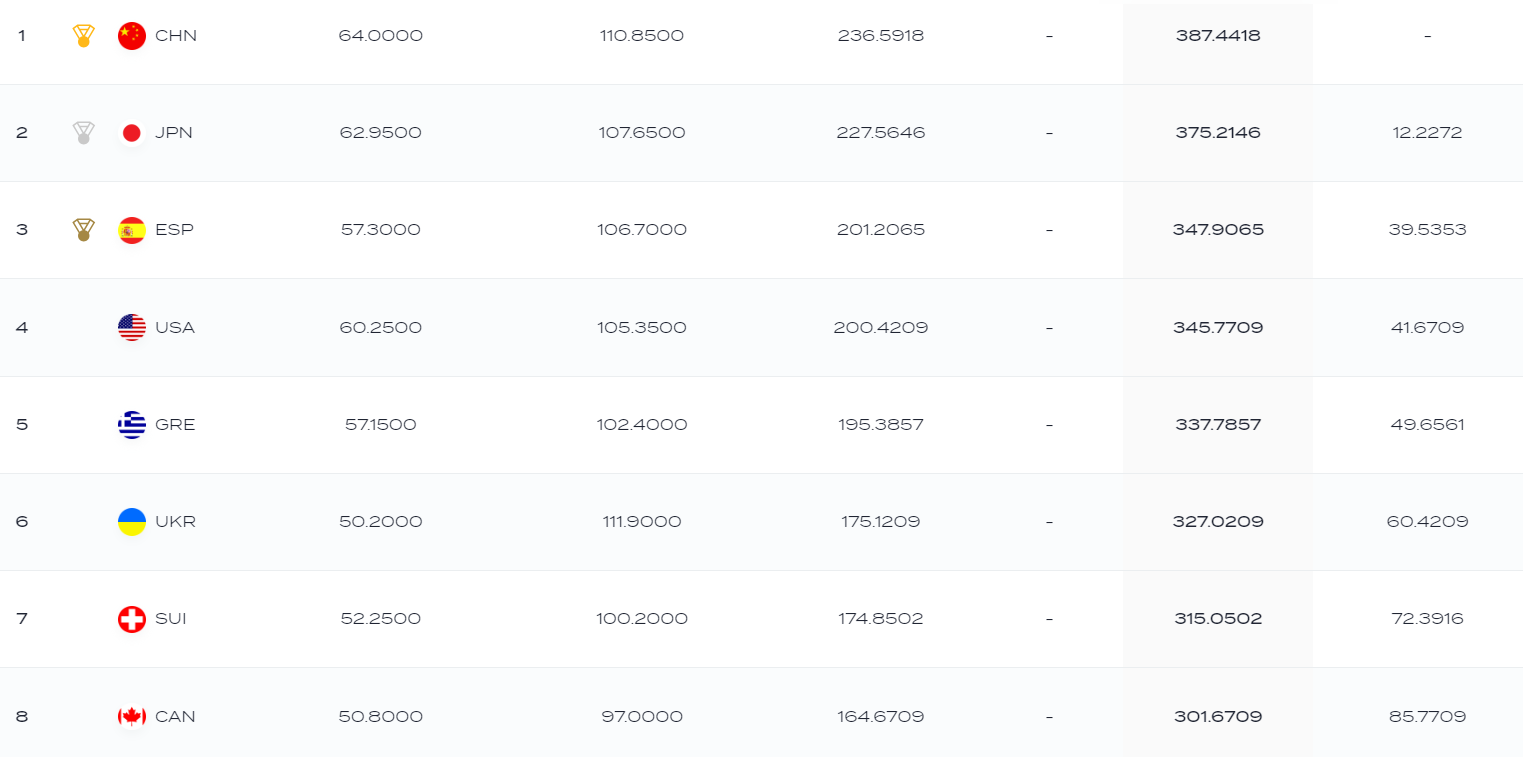The height and width of the screenshot is (757, 1523).
Task: Select rank number 5 for GRE row
Action: (x=22, y=424)
